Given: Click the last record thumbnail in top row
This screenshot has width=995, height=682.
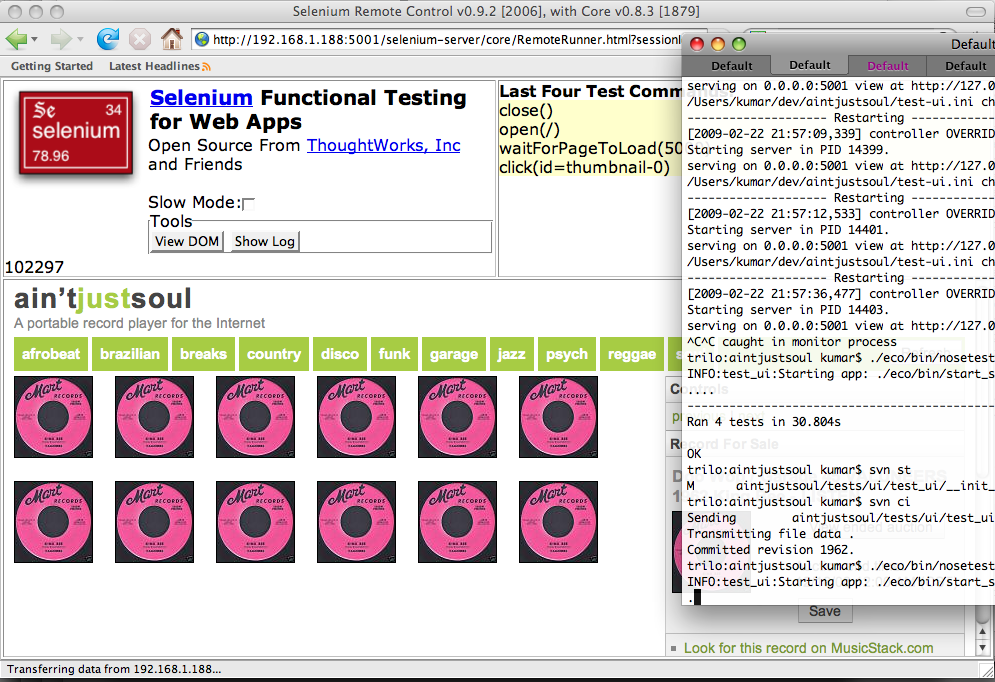Looking at the screenshot, I should pyautogui.click(x=558, y=417).
